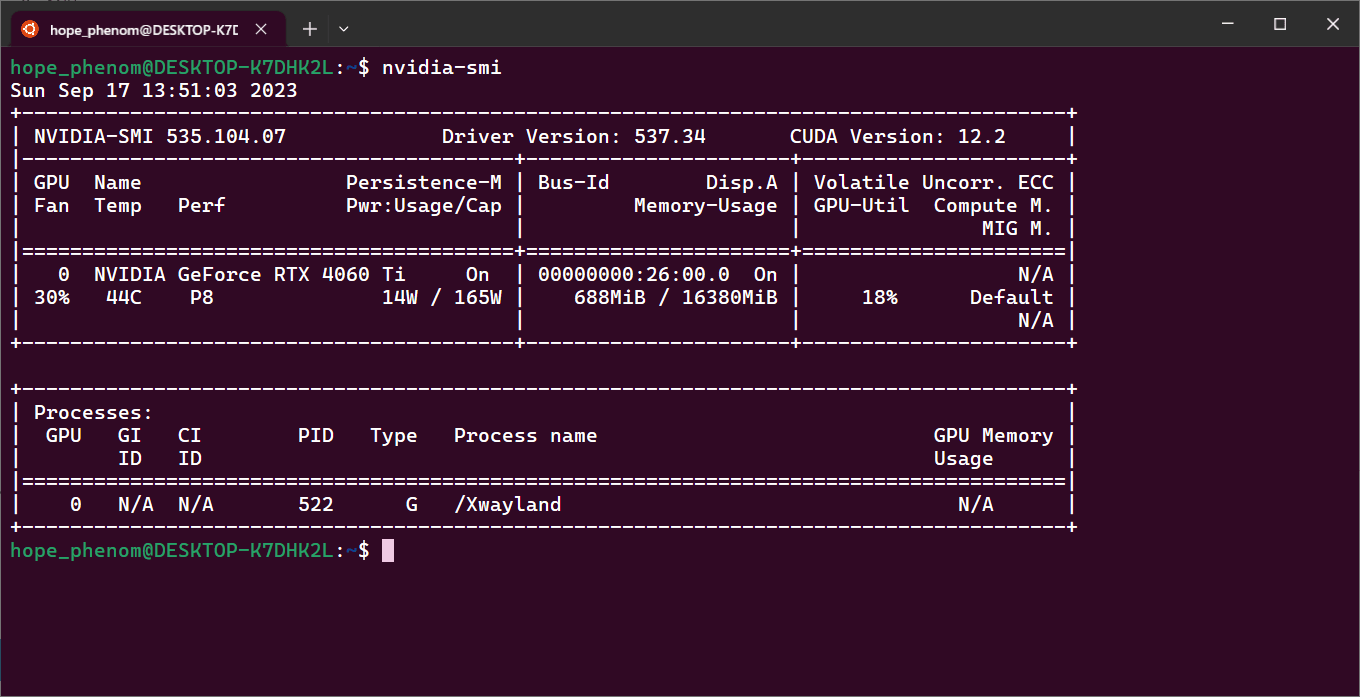Click the '/Xwayland' process name
The height and width of the screenshot is (697, 1360).
click(x=508, y=505)
